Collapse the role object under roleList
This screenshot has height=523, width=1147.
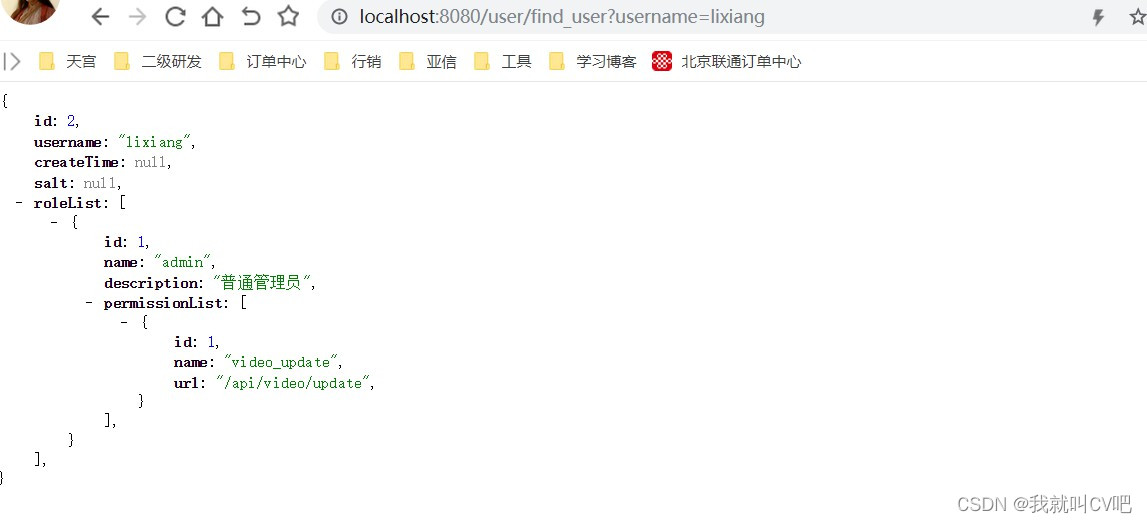[x=54, y=222]
